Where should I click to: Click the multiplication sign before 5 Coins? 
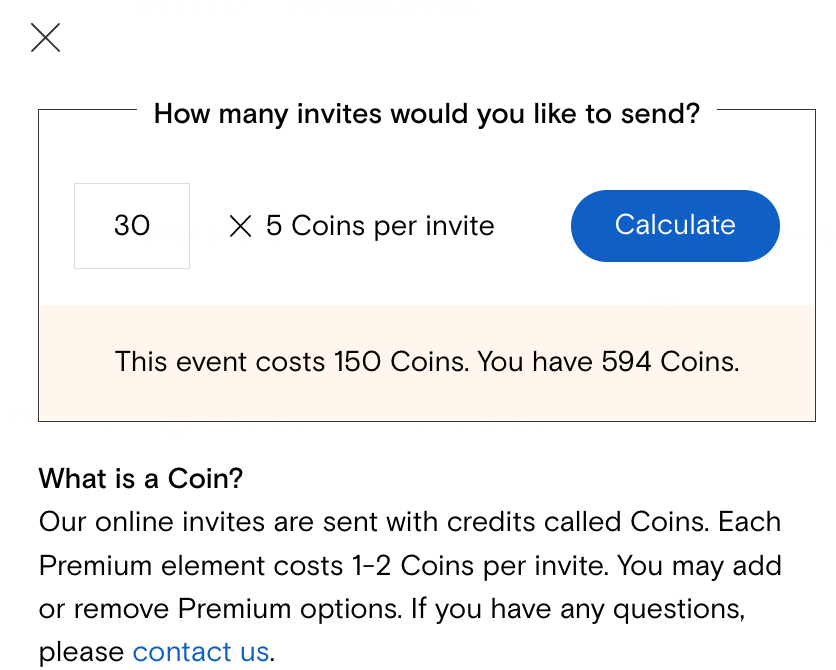pyautogui.click(x=240, y=226)
